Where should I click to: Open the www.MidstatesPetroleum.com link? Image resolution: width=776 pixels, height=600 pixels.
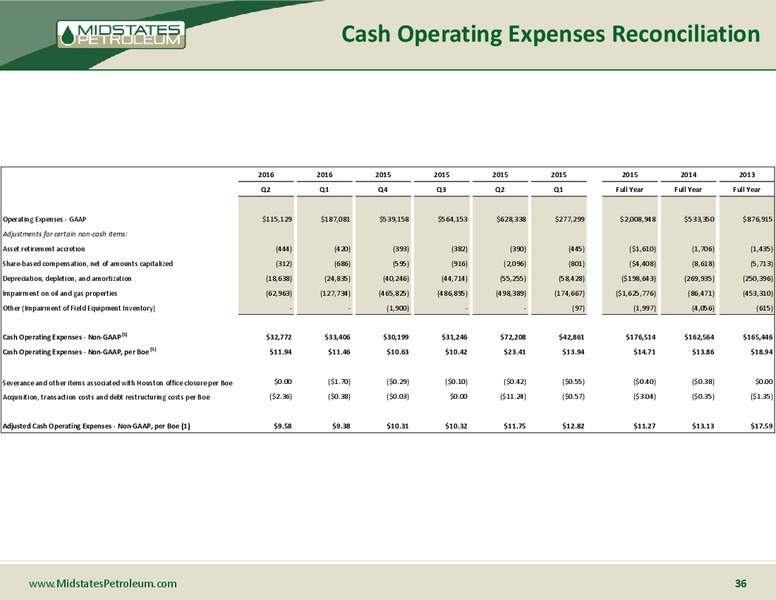point(103,583)
